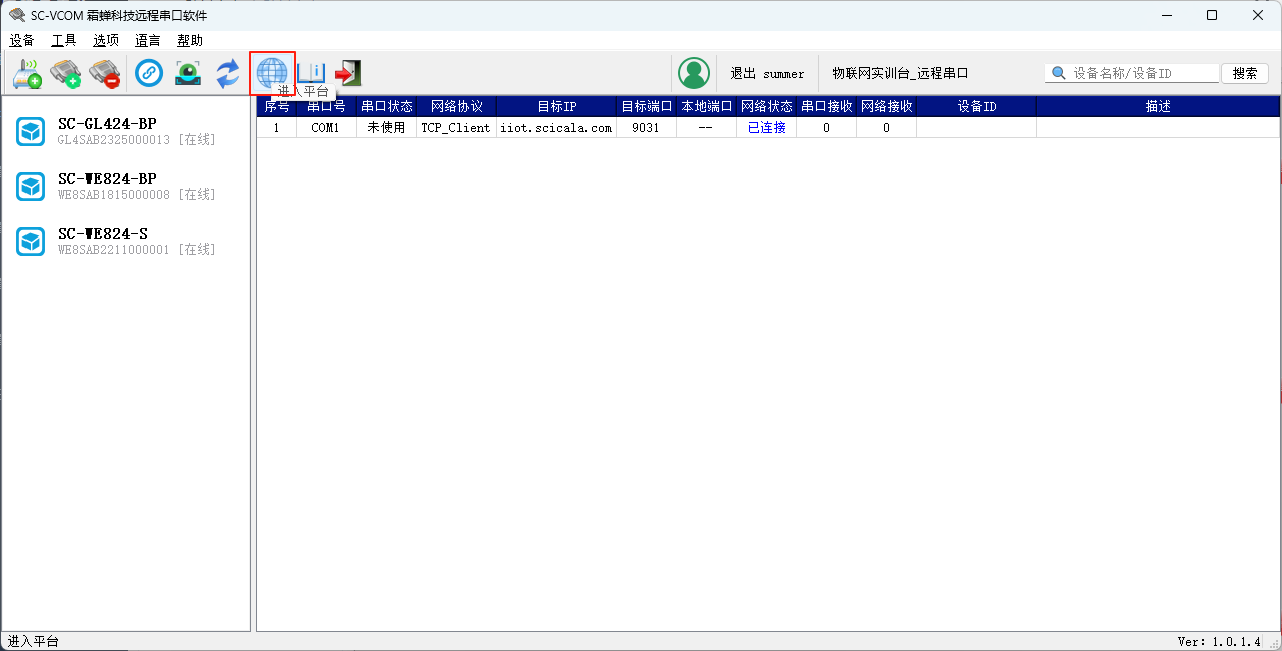This screenshot has height=651, width=1282.
Task: Open the blue info book icon
Action: (x=311, y=73)
